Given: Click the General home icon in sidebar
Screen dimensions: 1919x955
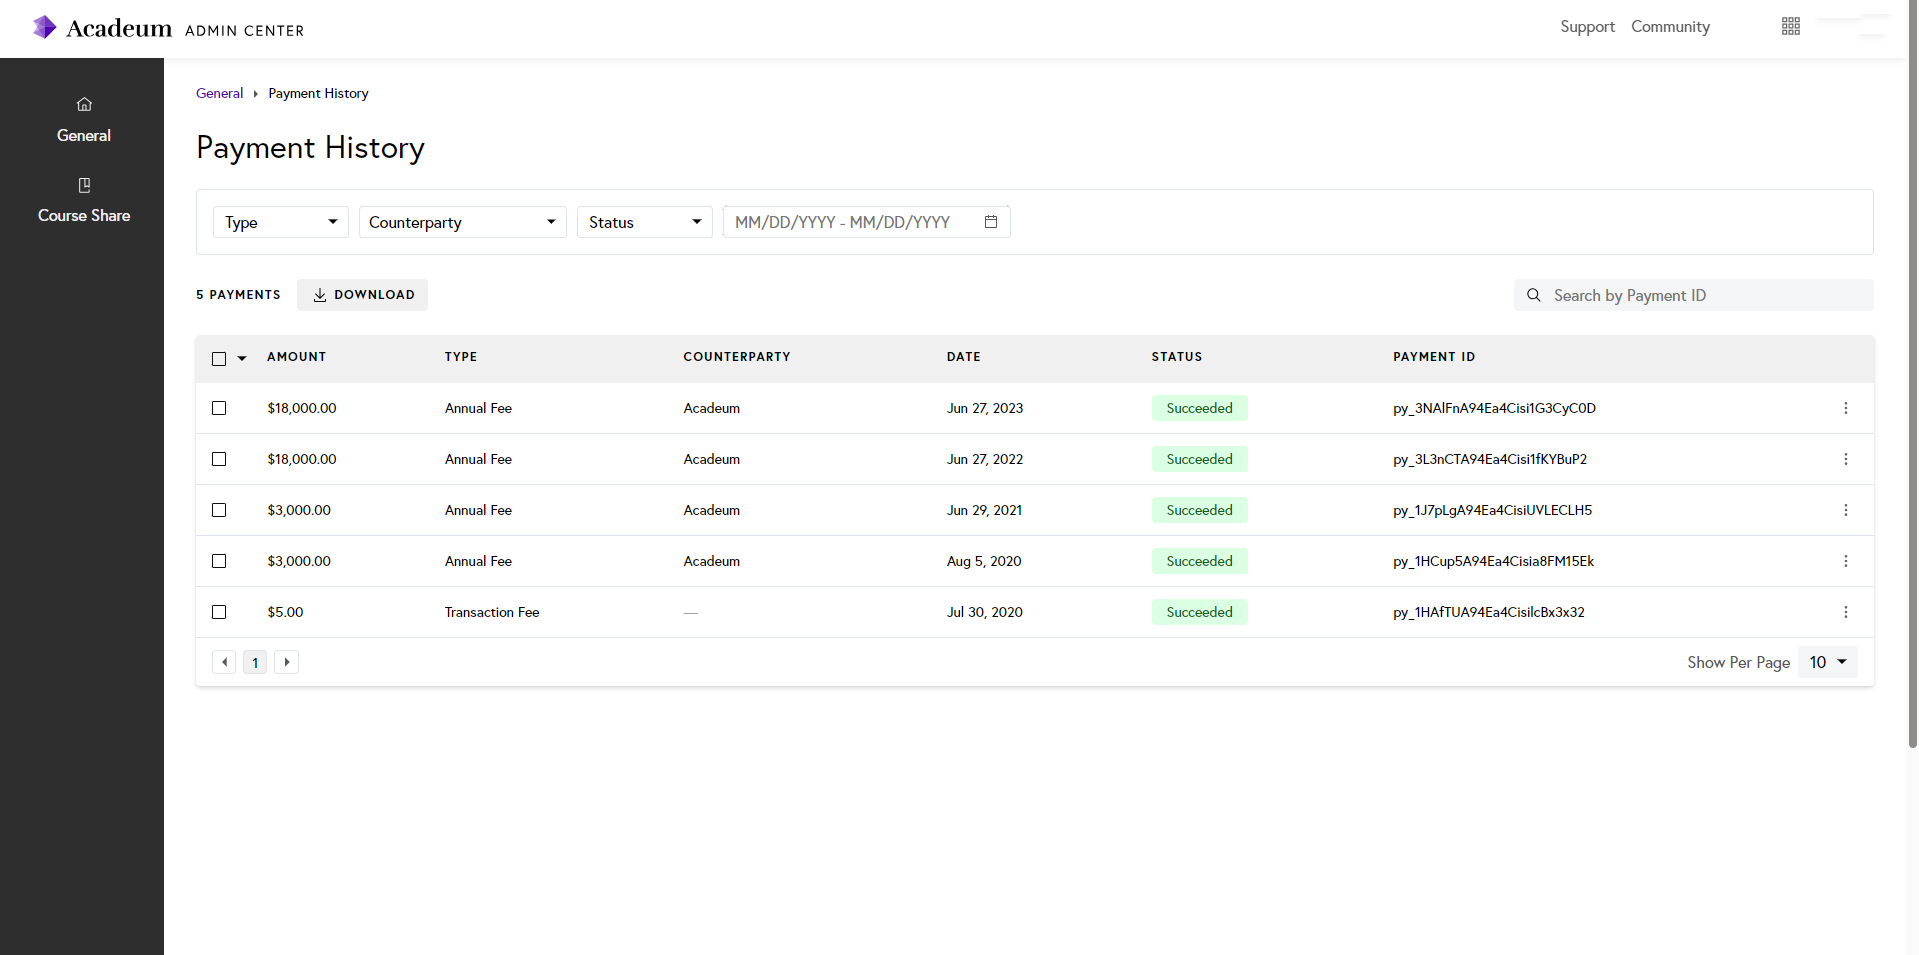Looking at the screenshot, I should click(x=84, y=104).
